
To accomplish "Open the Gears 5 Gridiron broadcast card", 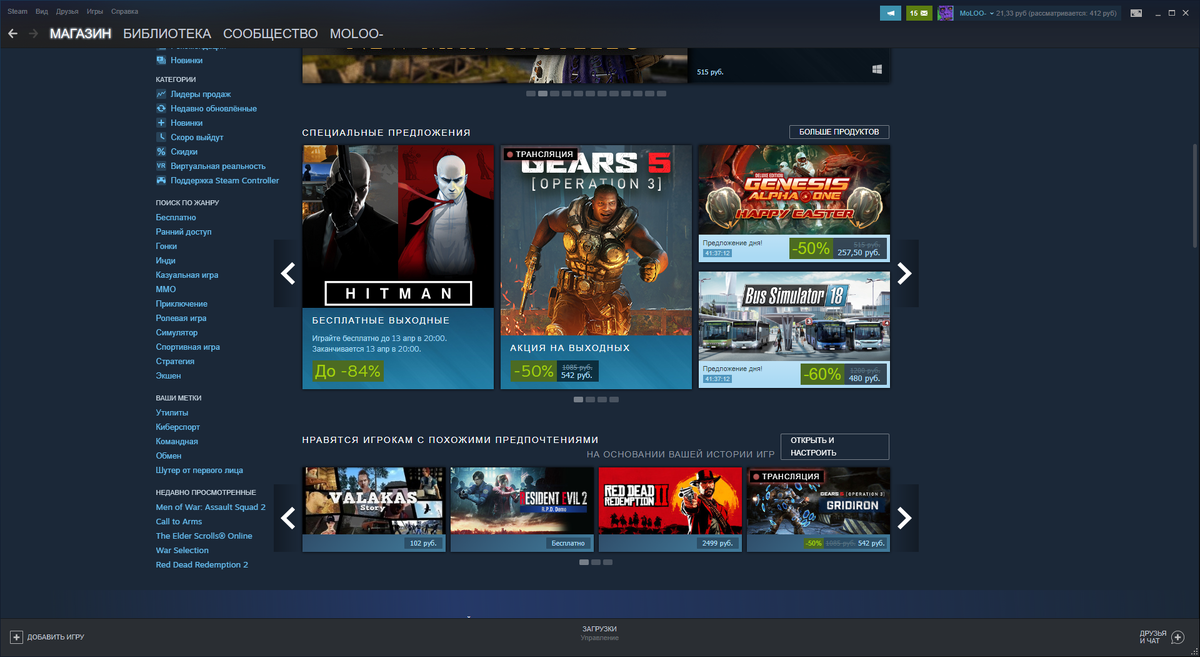I will (x=818, y=510).
